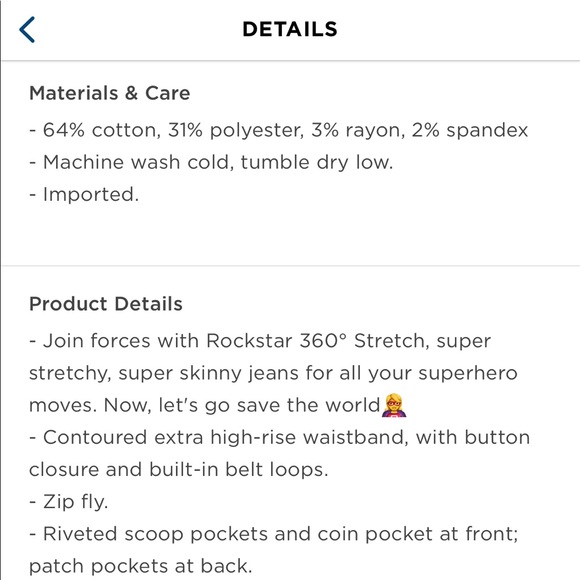Screen dimensions: 580x580
Task: Tap the superhero woman emoji
Action: [x=394, y=405]
